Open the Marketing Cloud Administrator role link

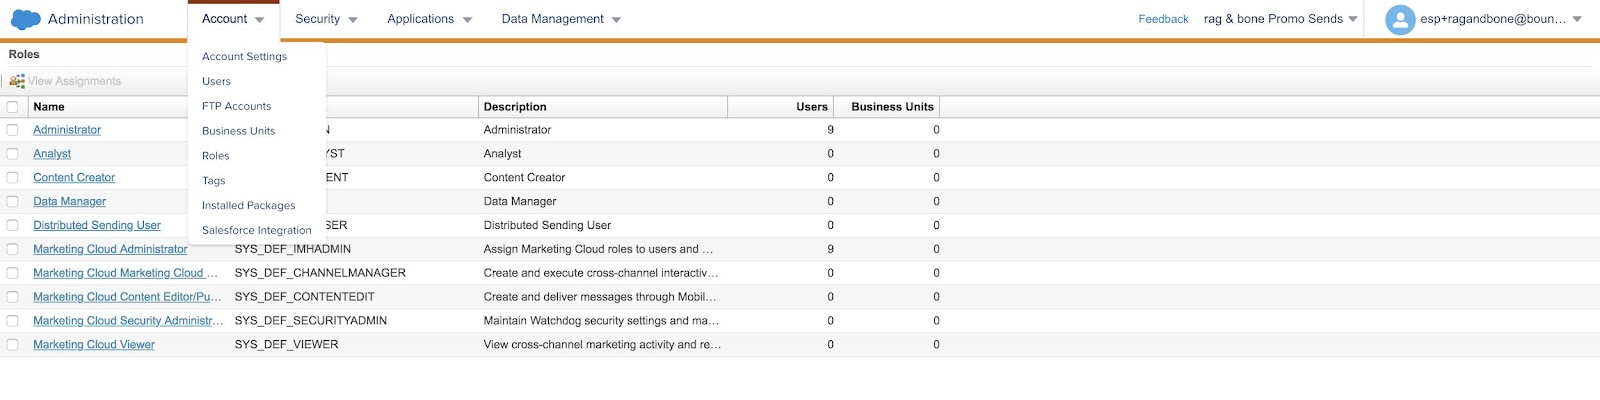[x=110, y=249]
